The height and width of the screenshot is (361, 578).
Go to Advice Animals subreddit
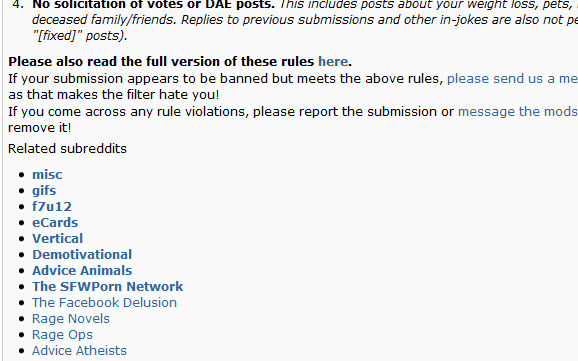click(x=82, y=270)
